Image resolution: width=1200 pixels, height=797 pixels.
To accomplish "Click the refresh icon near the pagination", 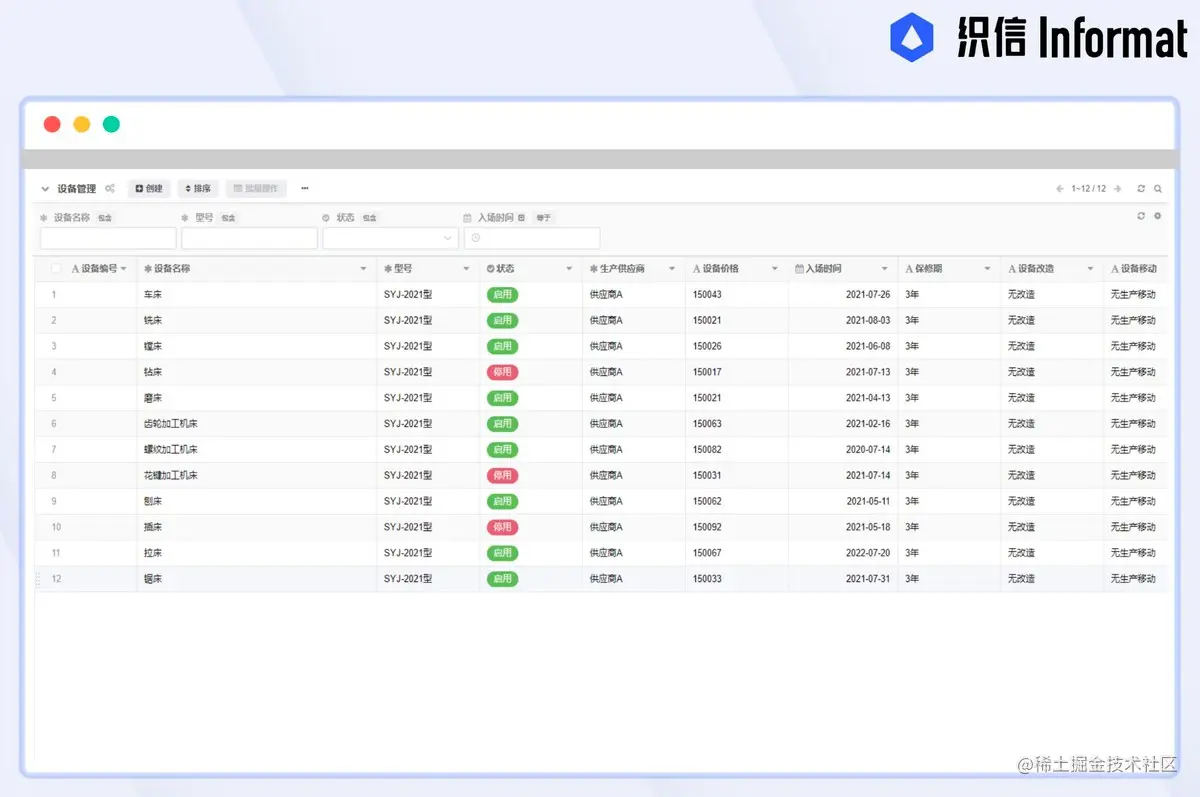I will (1141, 188).
